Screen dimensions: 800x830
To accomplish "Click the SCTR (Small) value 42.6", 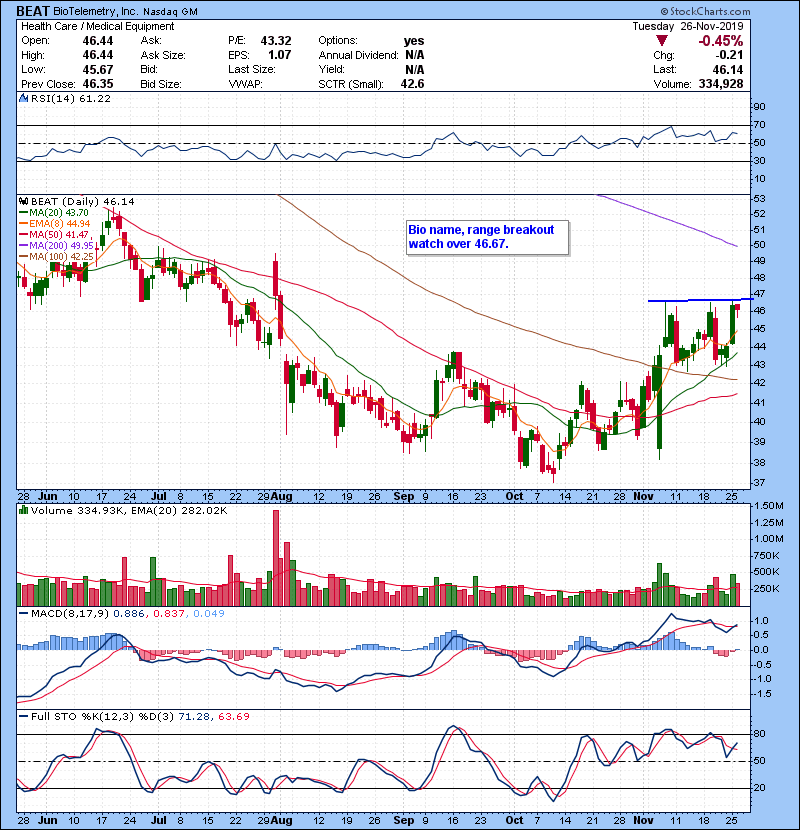I will 412,84.
